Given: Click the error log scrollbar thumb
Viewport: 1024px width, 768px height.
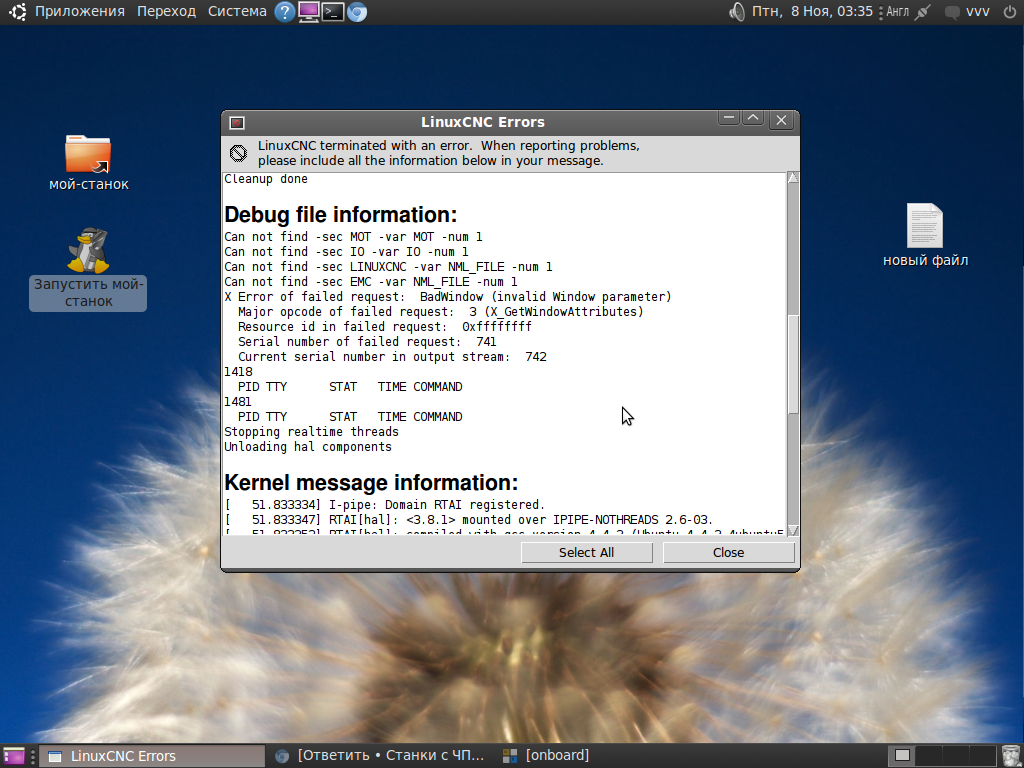Looking at the screenshot, I should (x=793, y=364).
